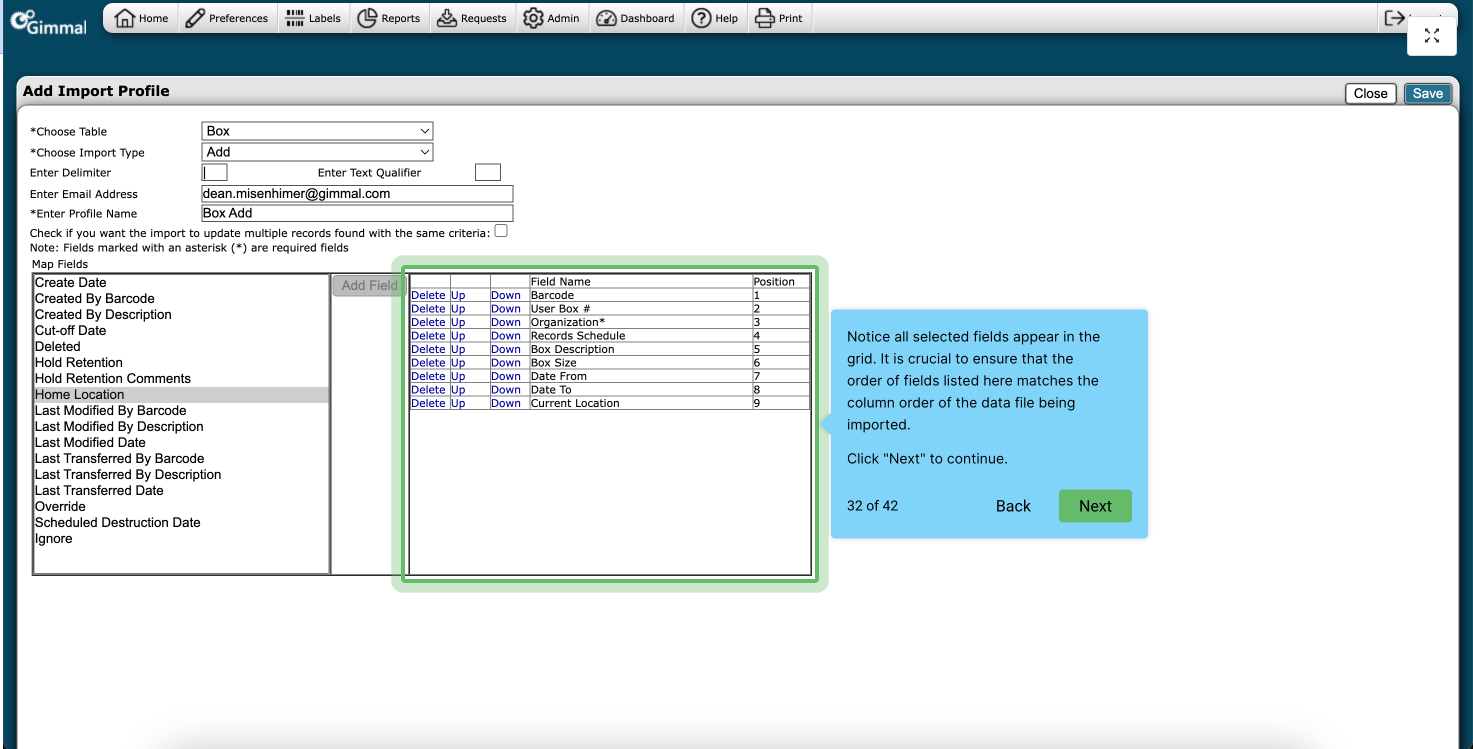The width and height of the screenshot is (1473, 749).
Task: Click the Print printer icon
Action: tap(765, 18)
